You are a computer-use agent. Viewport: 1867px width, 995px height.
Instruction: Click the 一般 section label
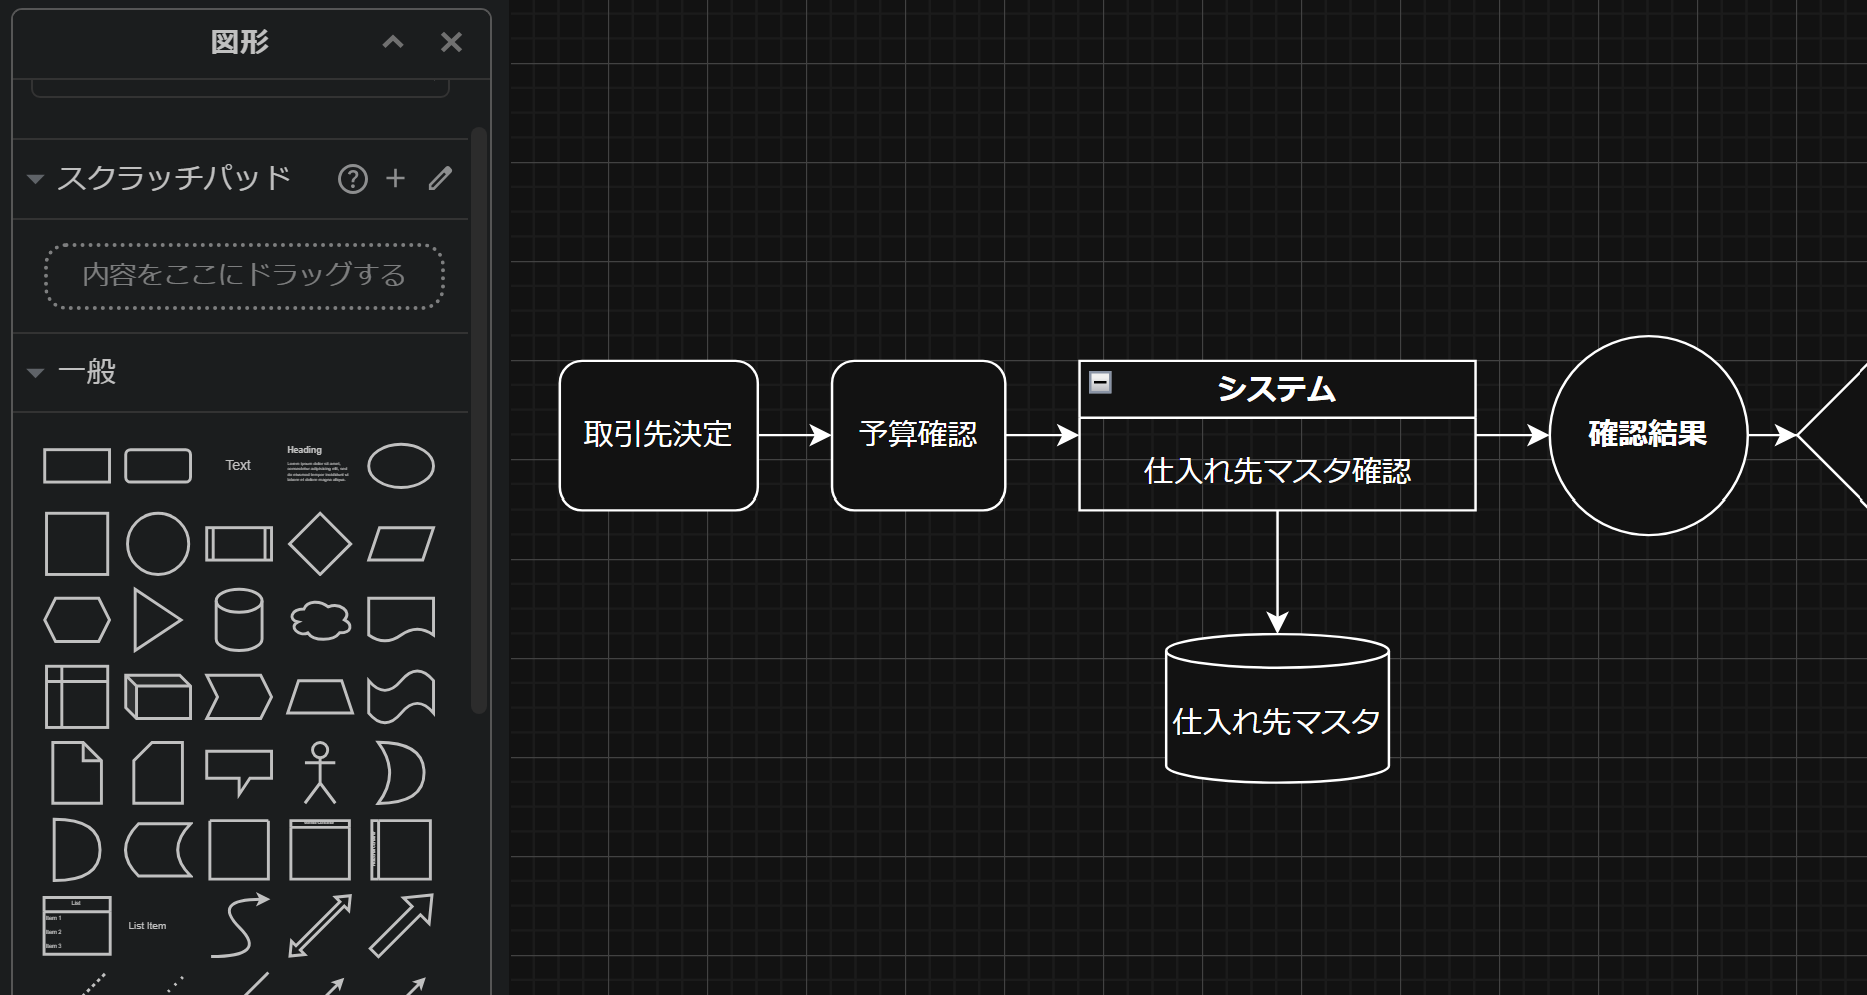[87, 372]
